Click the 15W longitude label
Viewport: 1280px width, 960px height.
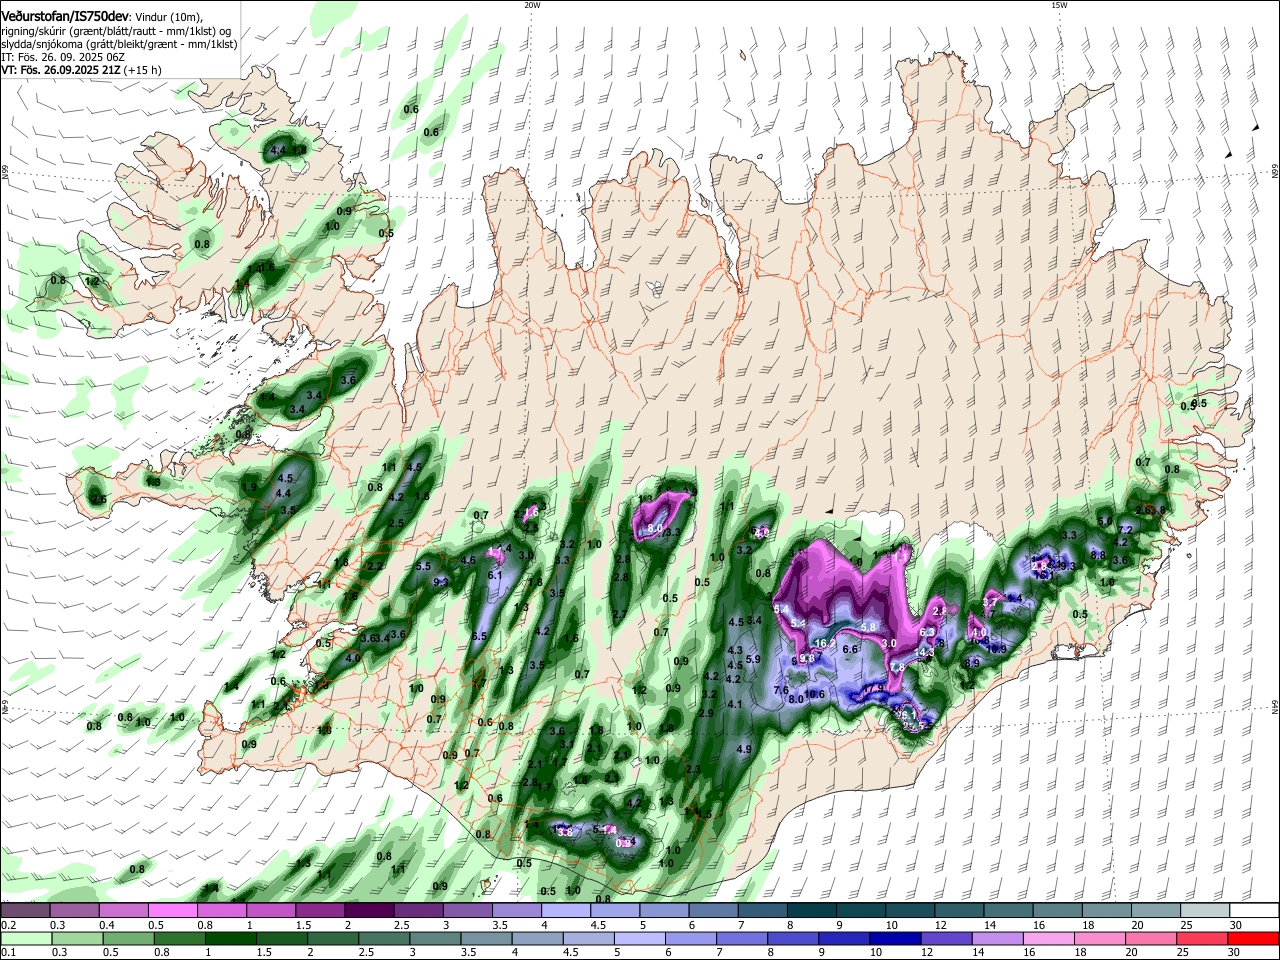coord(1059,5)
